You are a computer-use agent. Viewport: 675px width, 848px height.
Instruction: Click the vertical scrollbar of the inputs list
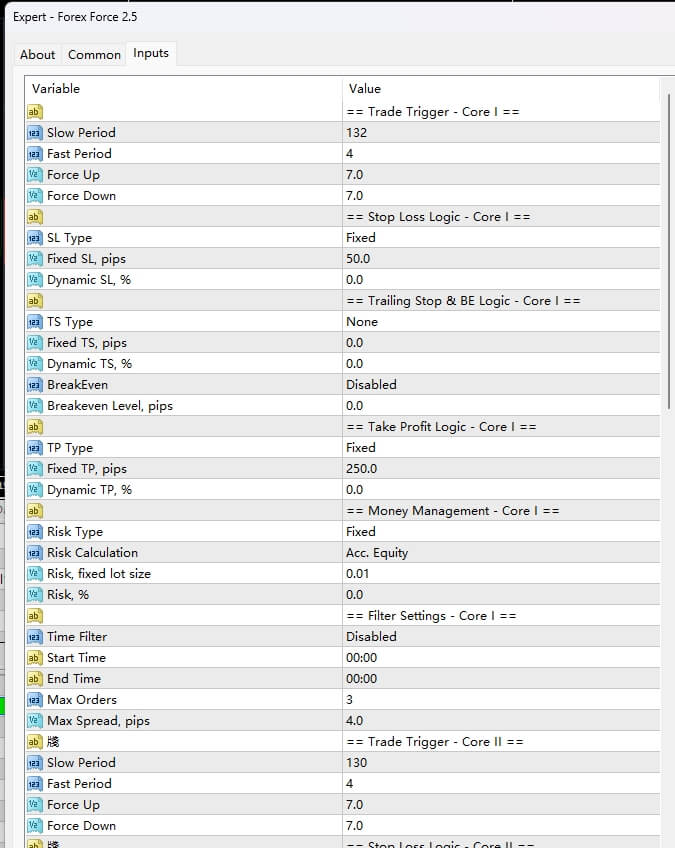tap(669, 251)
